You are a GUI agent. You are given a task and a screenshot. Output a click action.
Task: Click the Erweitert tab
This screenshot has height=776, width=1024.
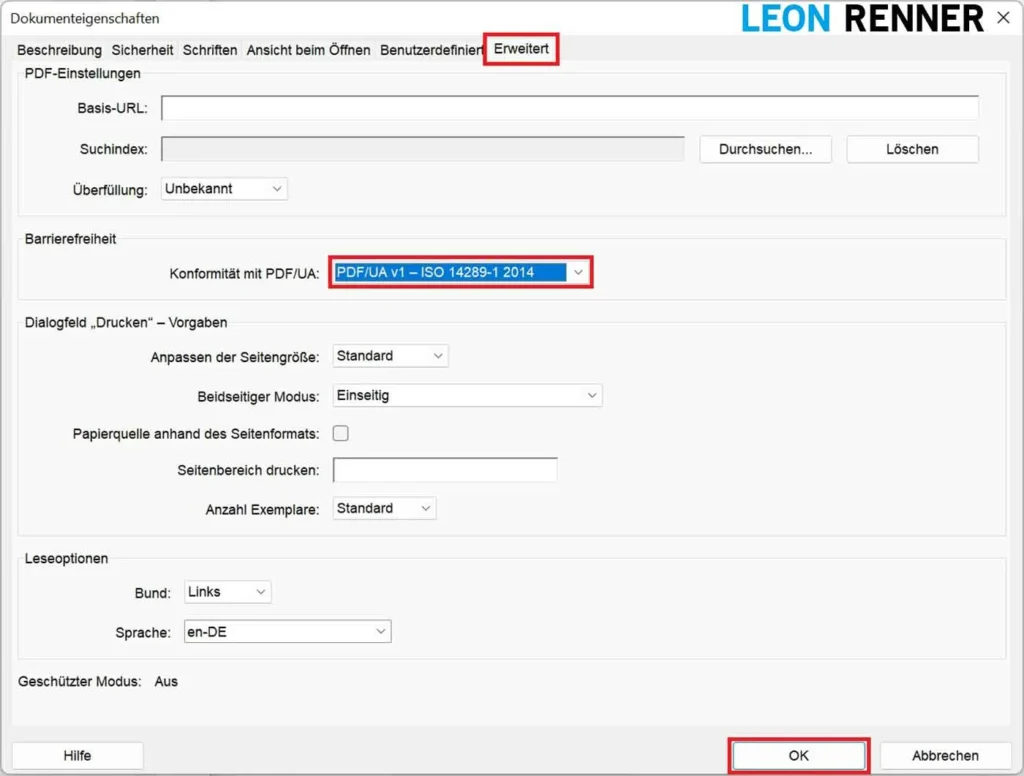click(521, 49)
